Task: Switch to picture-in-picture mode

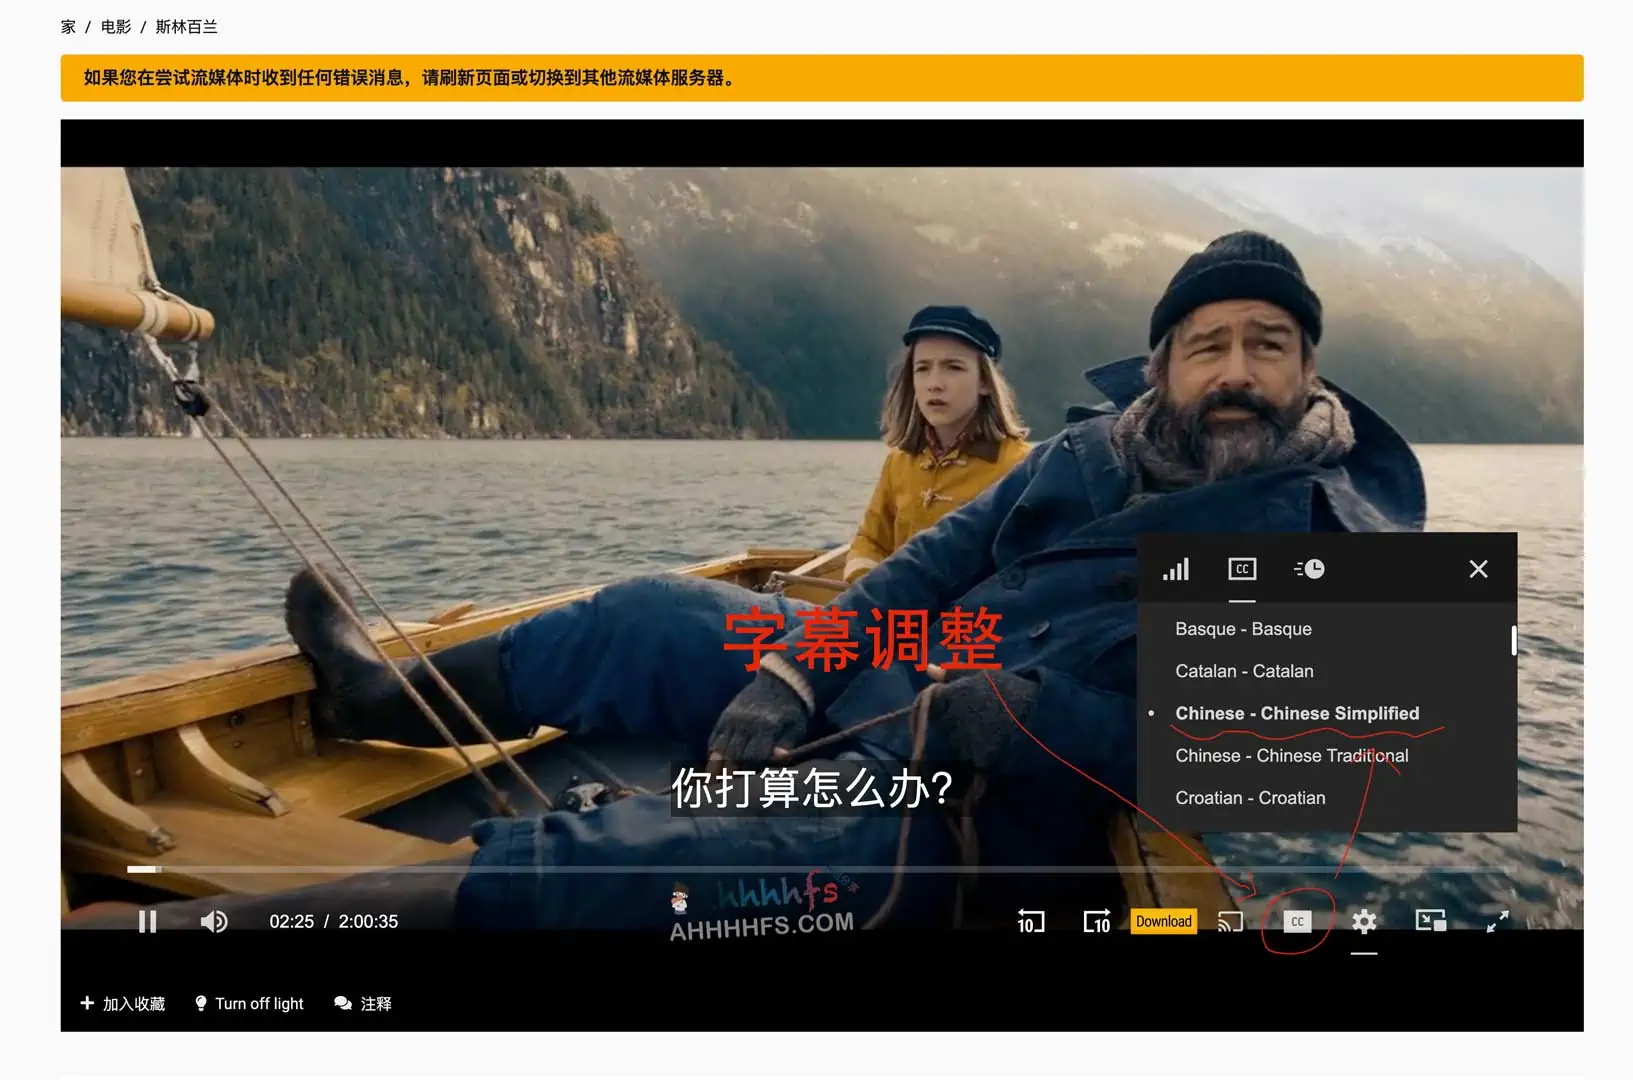Action: click(1430, 921)
